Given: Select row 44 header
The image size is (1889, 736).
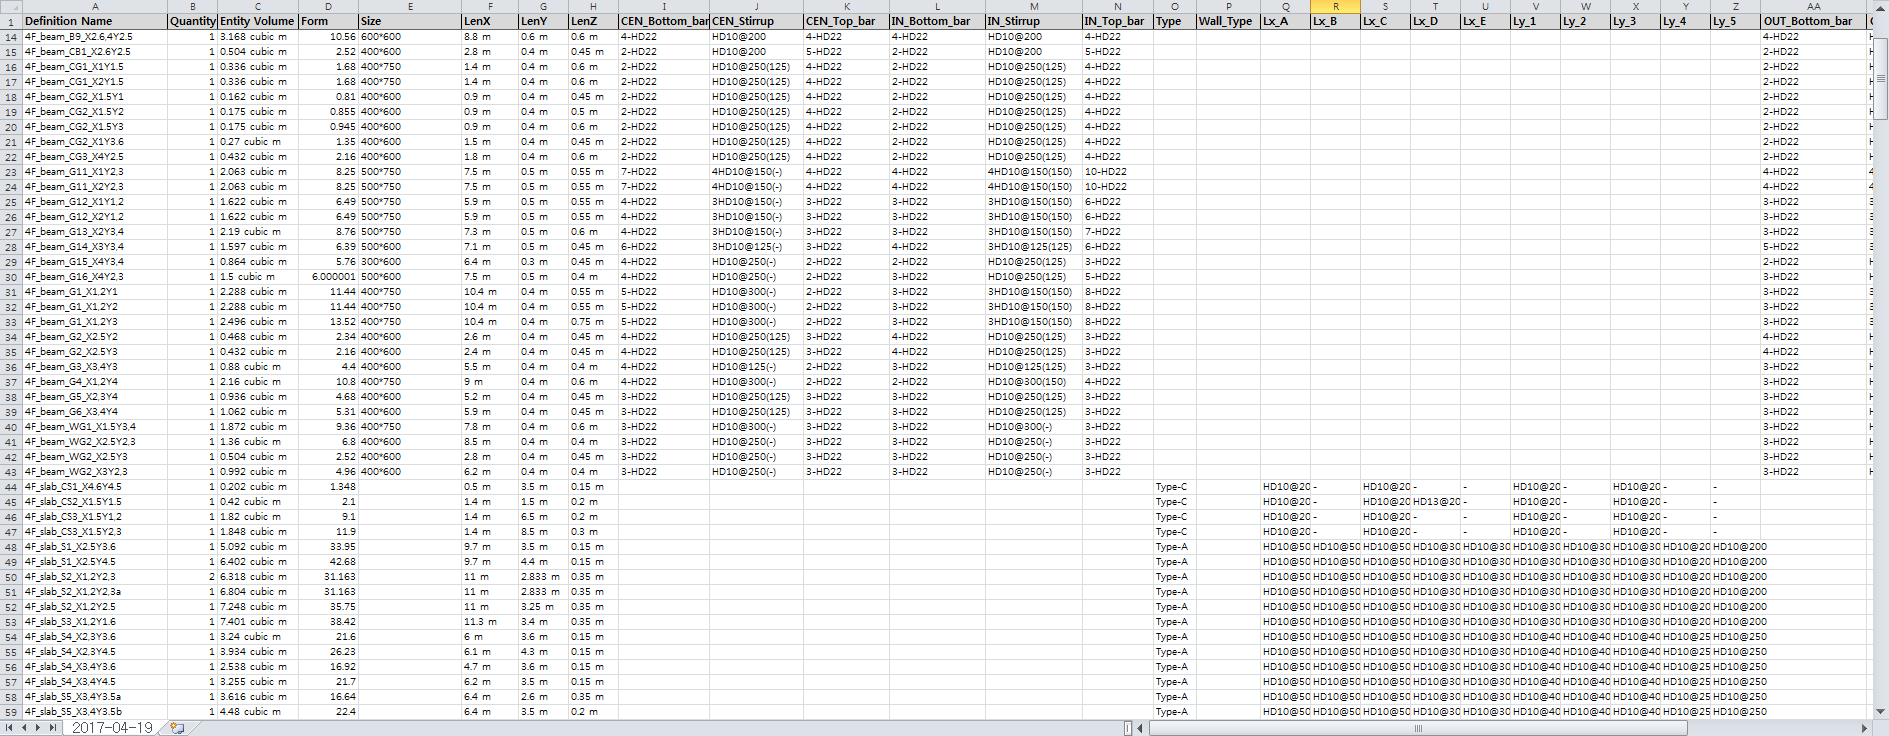Looking at the screenshot, I should (11, 487).
